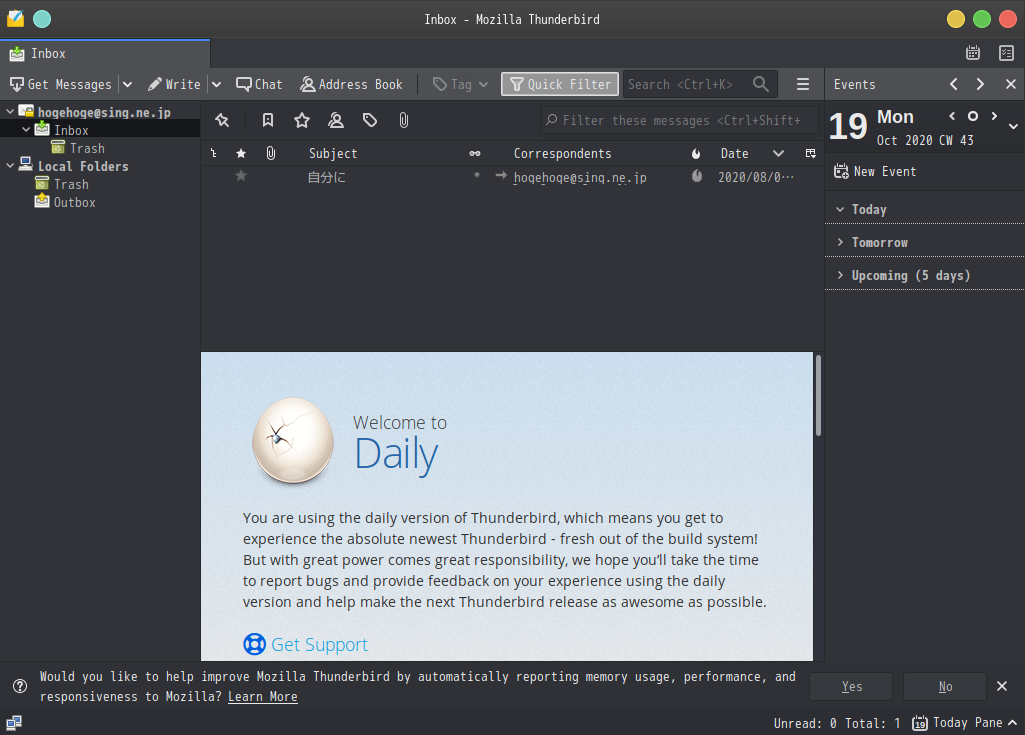Select the Inbox folder in tree
This screenshot has height=735, width=1025.
coord(71,130)
